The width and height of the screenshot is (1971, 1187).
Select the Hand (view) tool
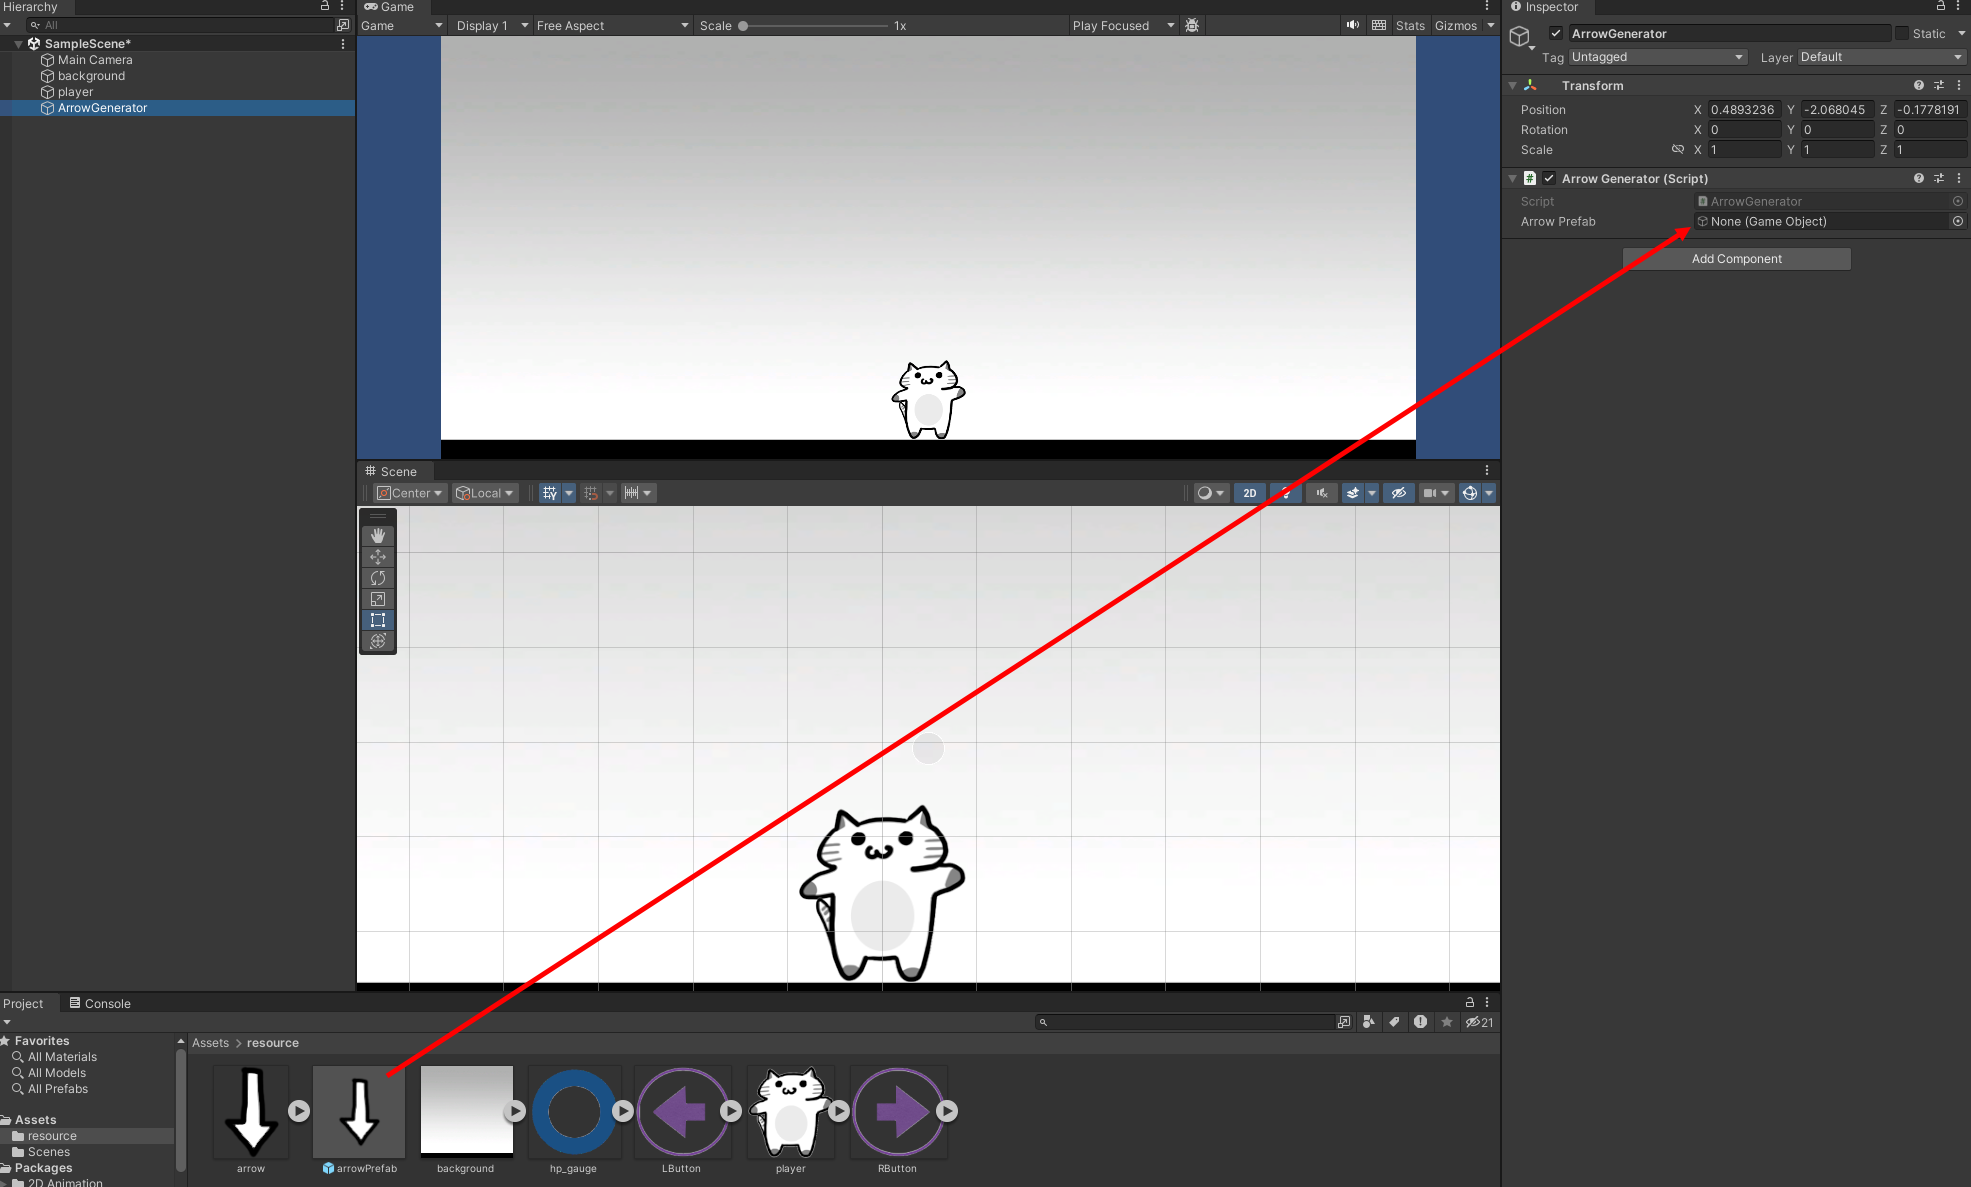tap(378, 536)
